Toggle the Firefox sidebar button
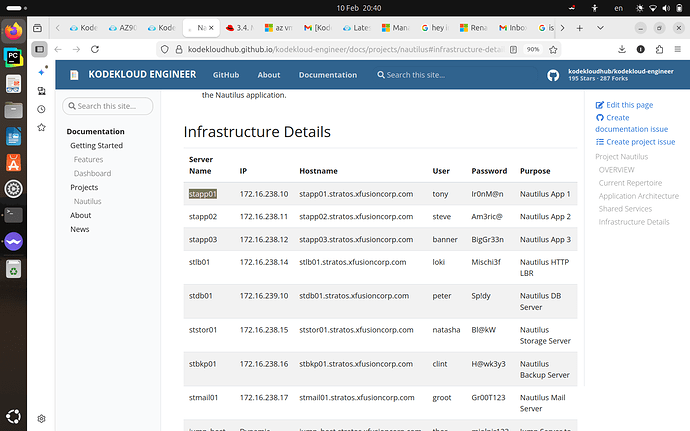 (x=40, y=49)
